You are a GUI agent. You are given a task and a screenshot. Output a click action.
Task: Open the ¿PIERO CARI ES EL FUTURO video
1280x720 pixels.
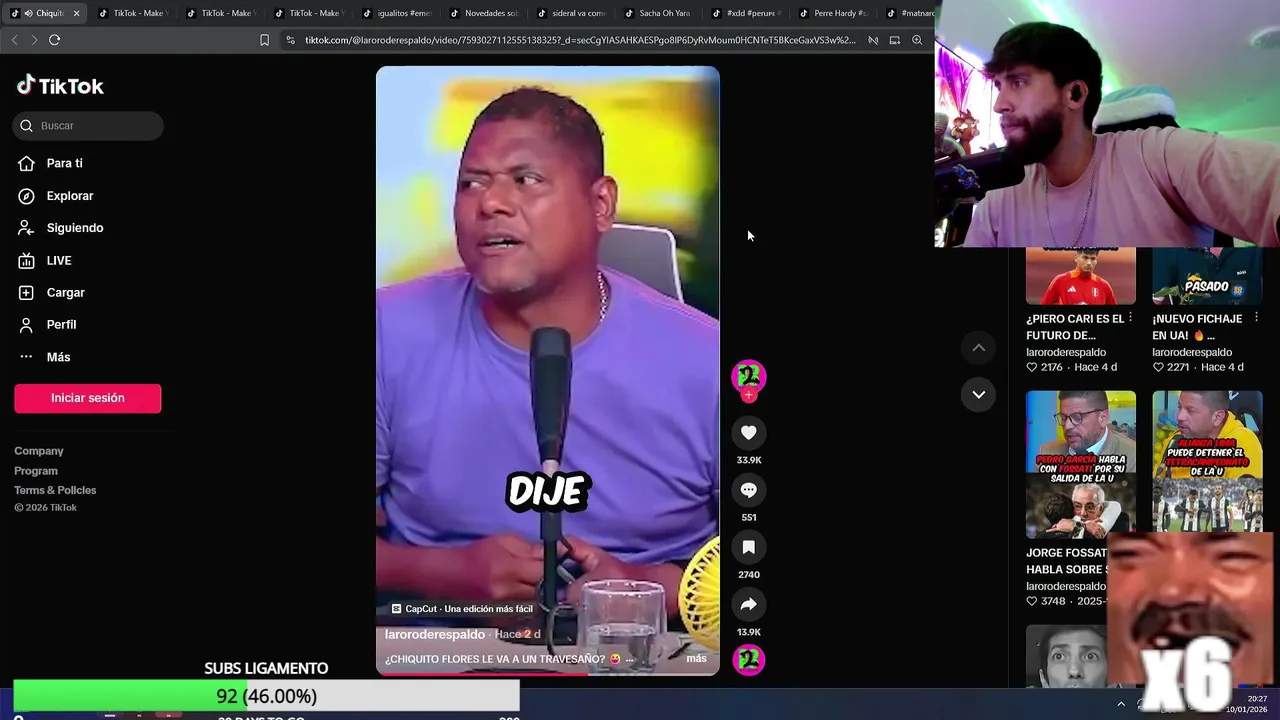pos(1081,276)
